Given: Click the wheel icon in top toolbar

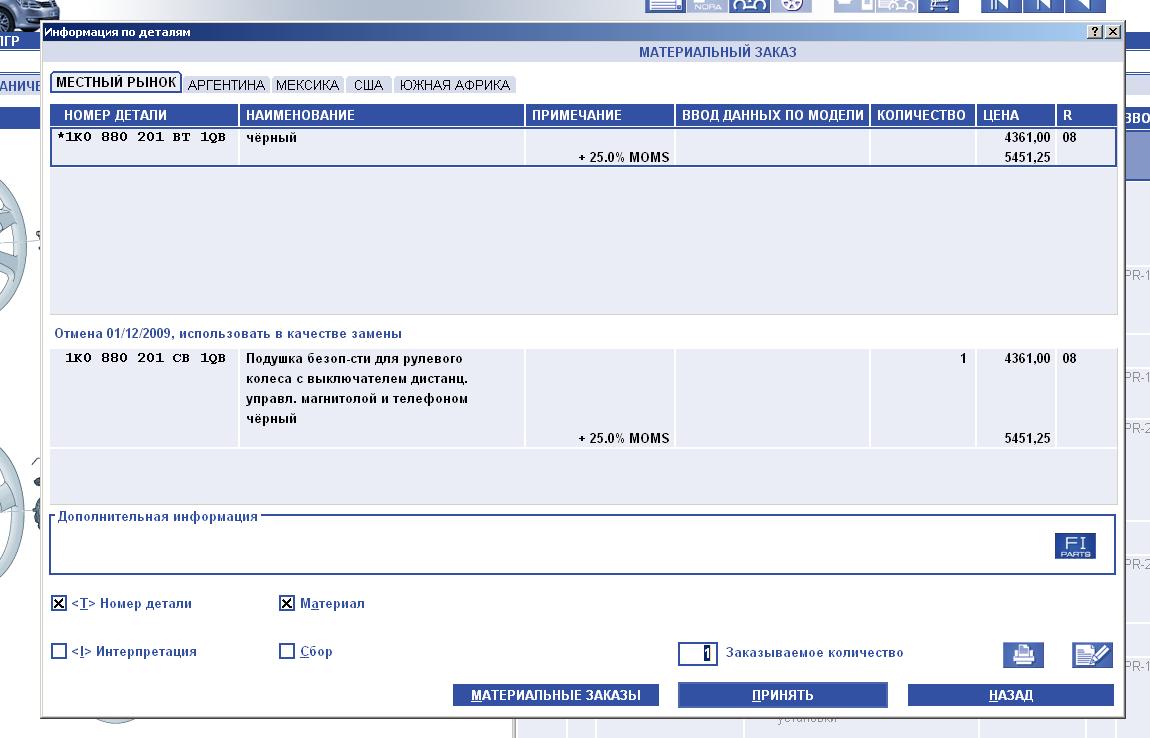Looking at the screenshot, I should (790, 5).
